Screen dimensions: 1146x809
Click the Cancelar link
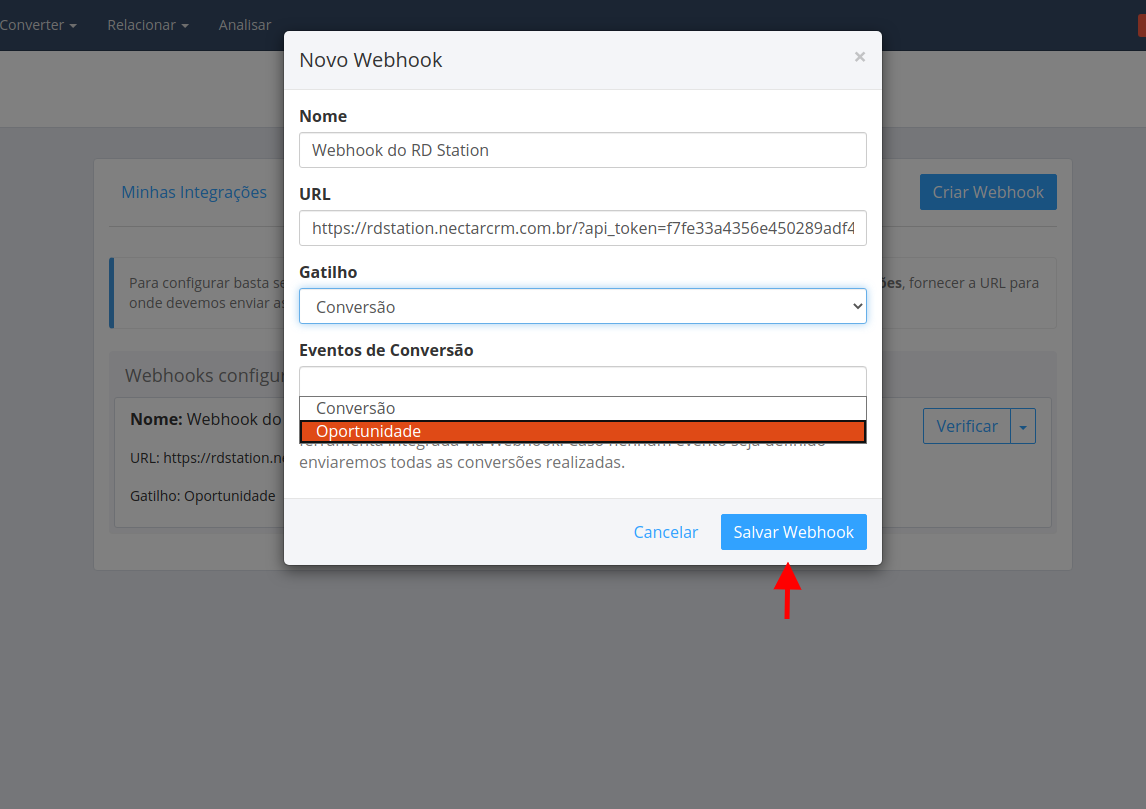tap(666, 532)
